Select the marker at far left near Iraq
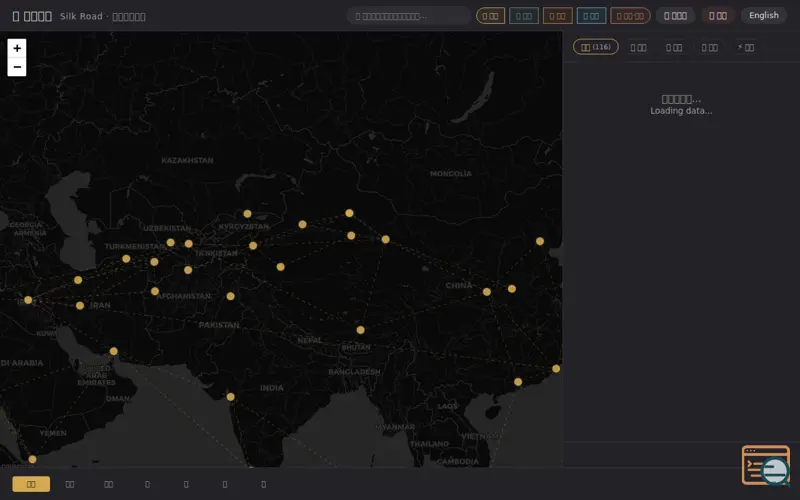The image size is (800, 500). (28, 300)
